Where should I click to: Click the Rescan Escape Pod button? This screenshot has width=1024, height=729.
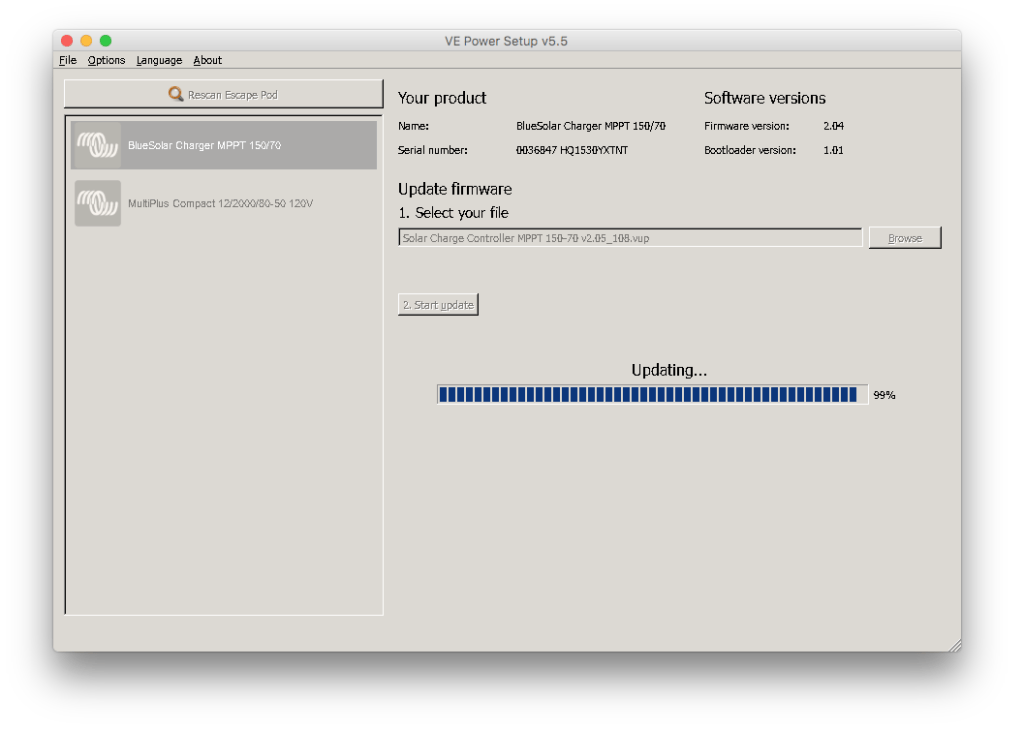(x=223, y=94)
